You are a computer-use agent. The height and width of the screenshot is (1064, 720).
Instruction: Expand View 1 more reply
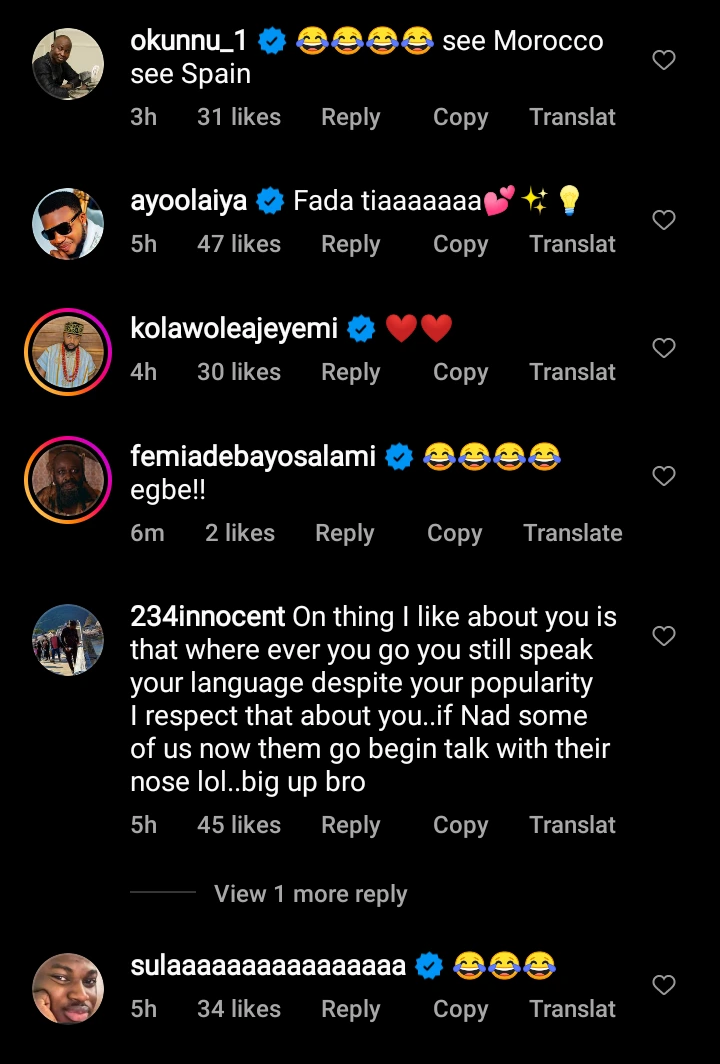click(x=310, y=894)
